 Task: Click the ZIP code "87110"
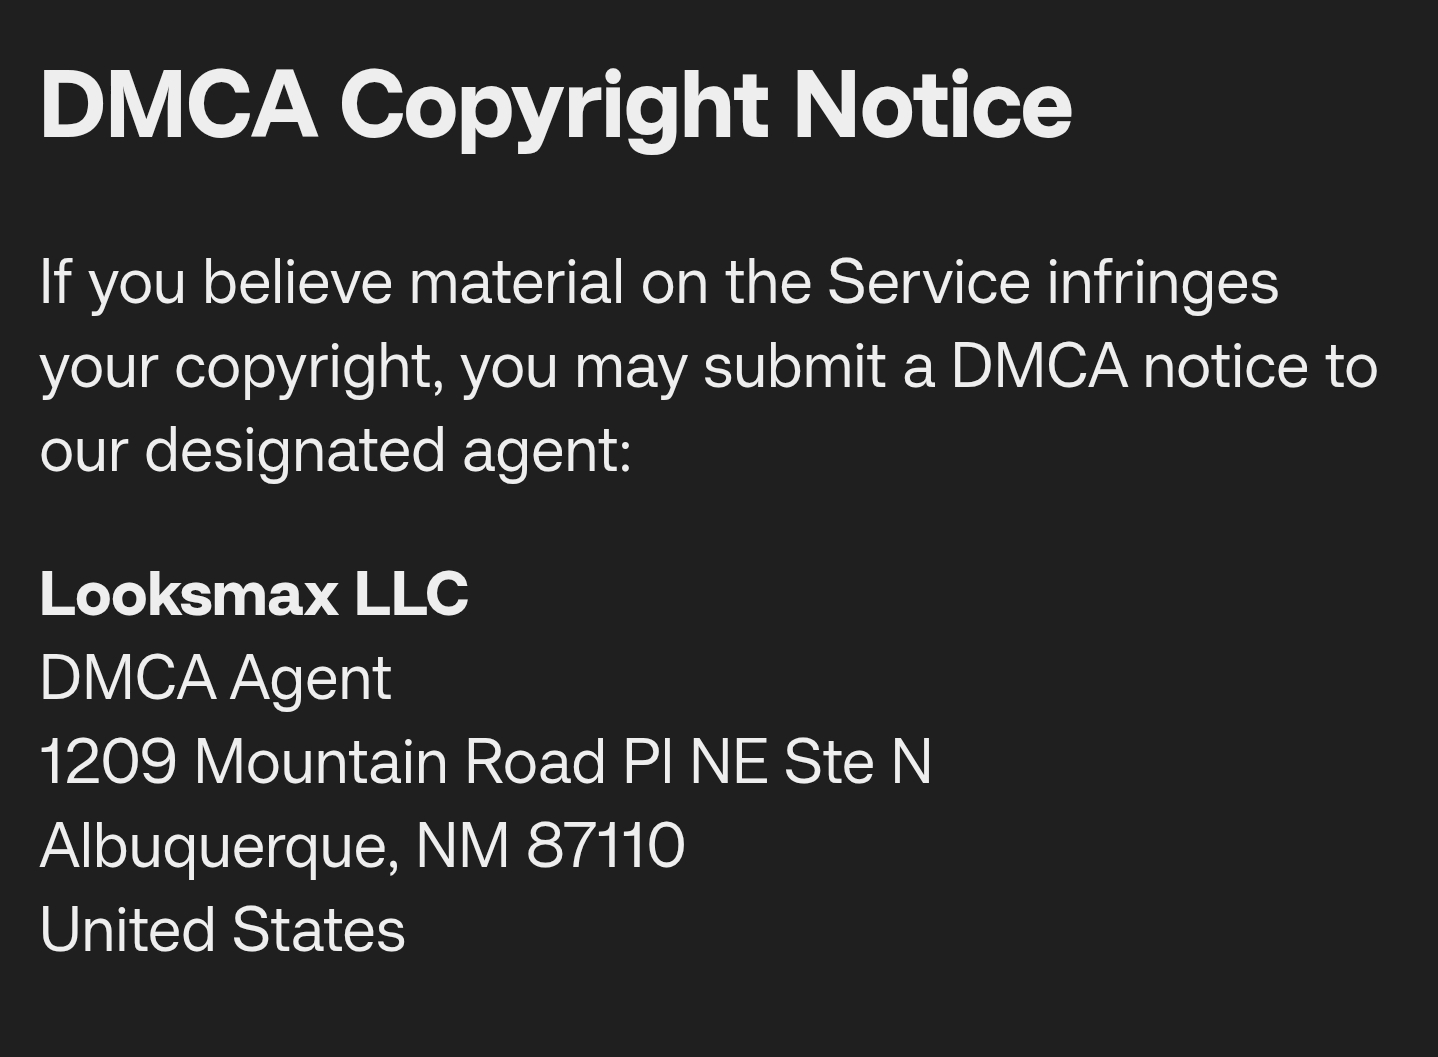pos(605,846)
